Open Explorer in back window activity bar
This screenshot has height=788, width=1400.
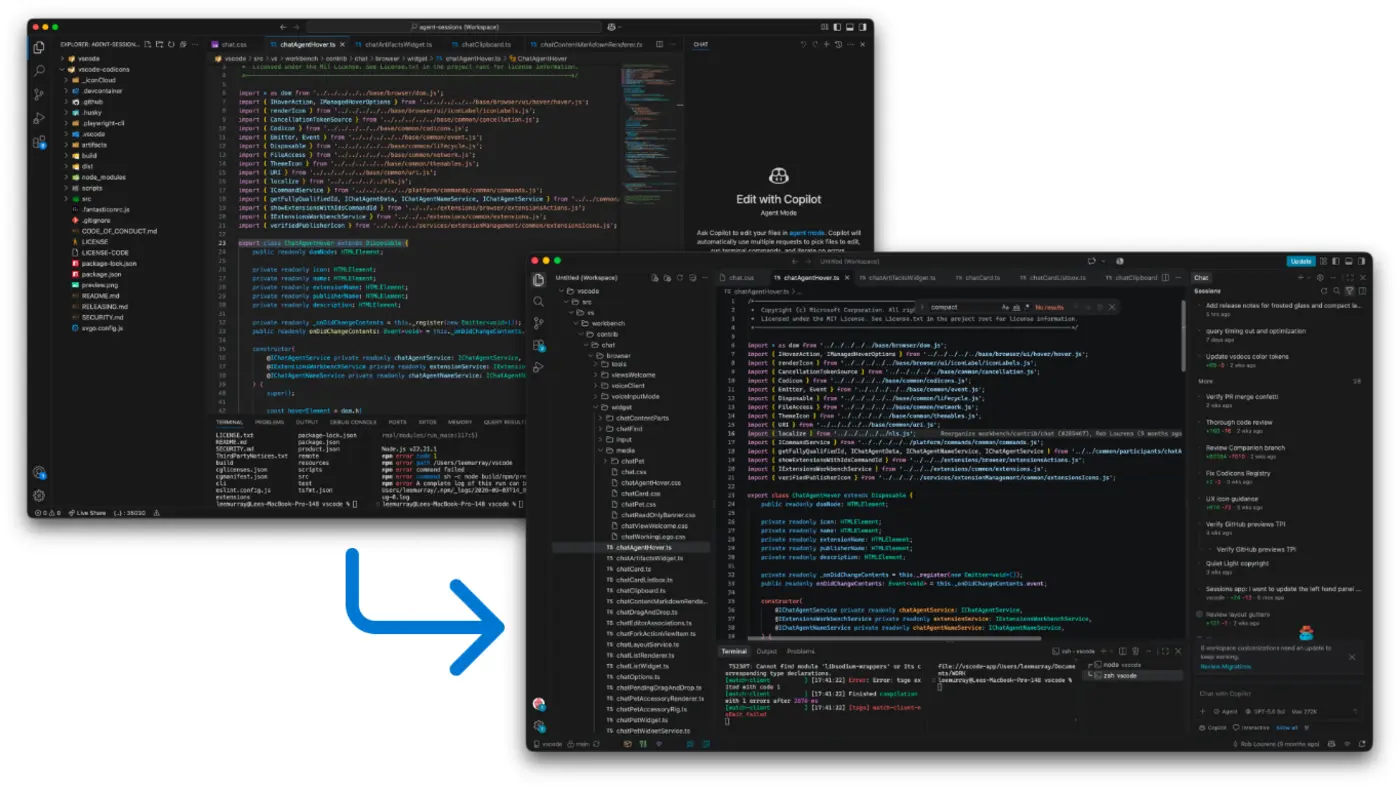pyautogui.click(x=39, y=47)
